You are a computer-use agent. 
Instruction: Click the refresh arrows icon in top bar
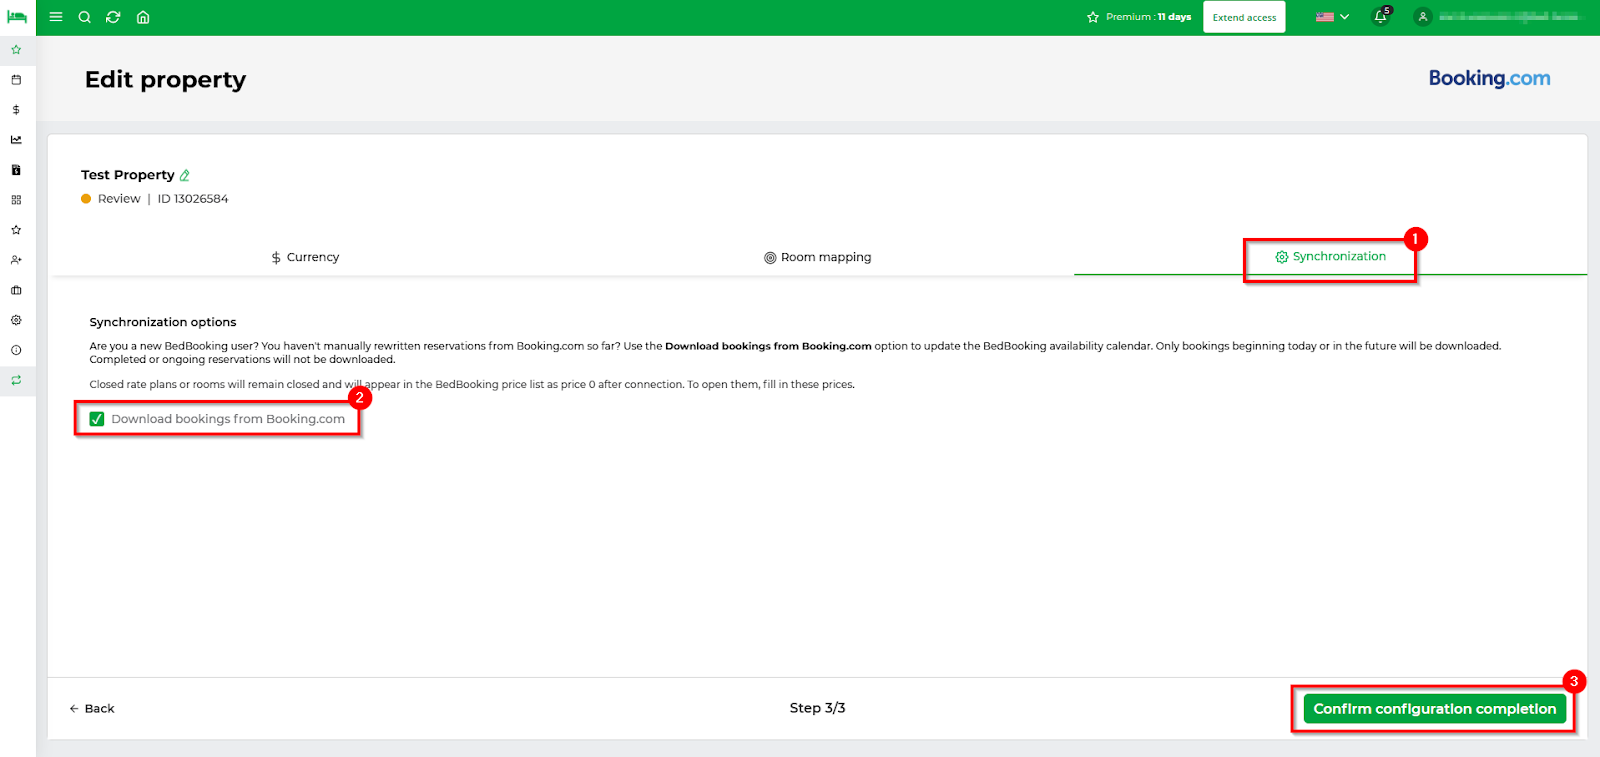coord(113,17)
